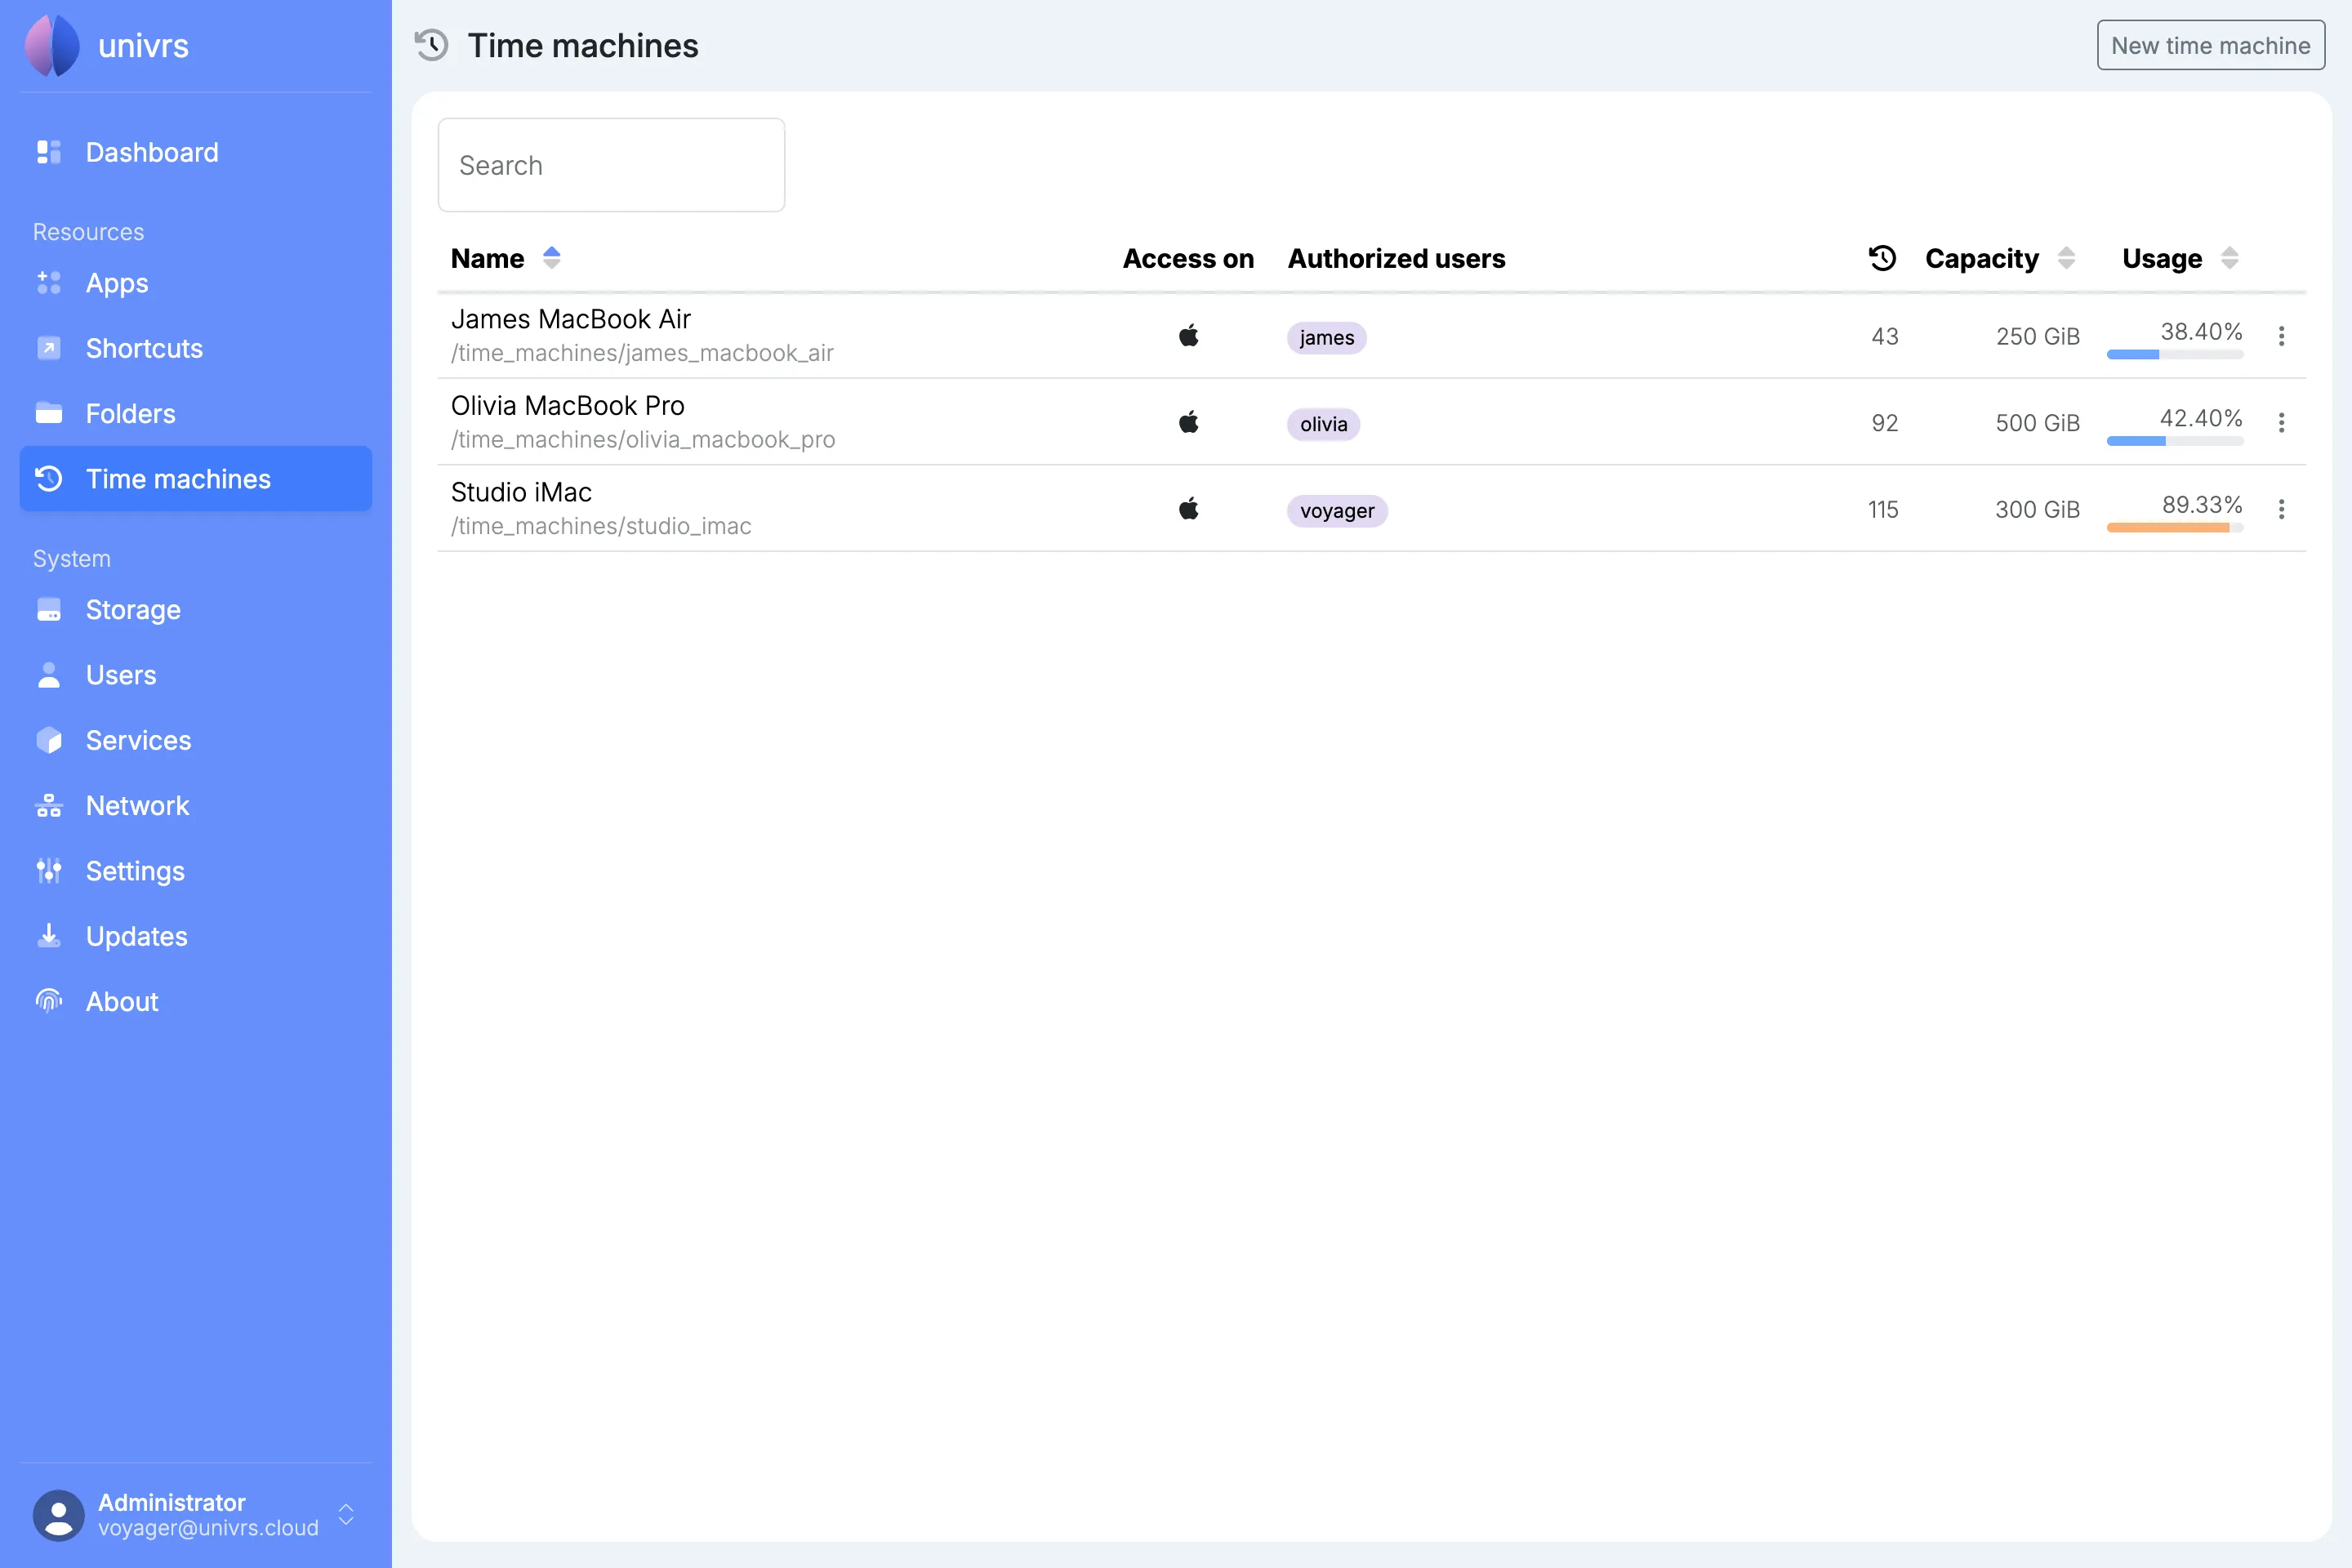This screenshot has height=1568, width=2352.
Task: Expand the Administrator account switcher chevron
Action: tap(346, 1514)
